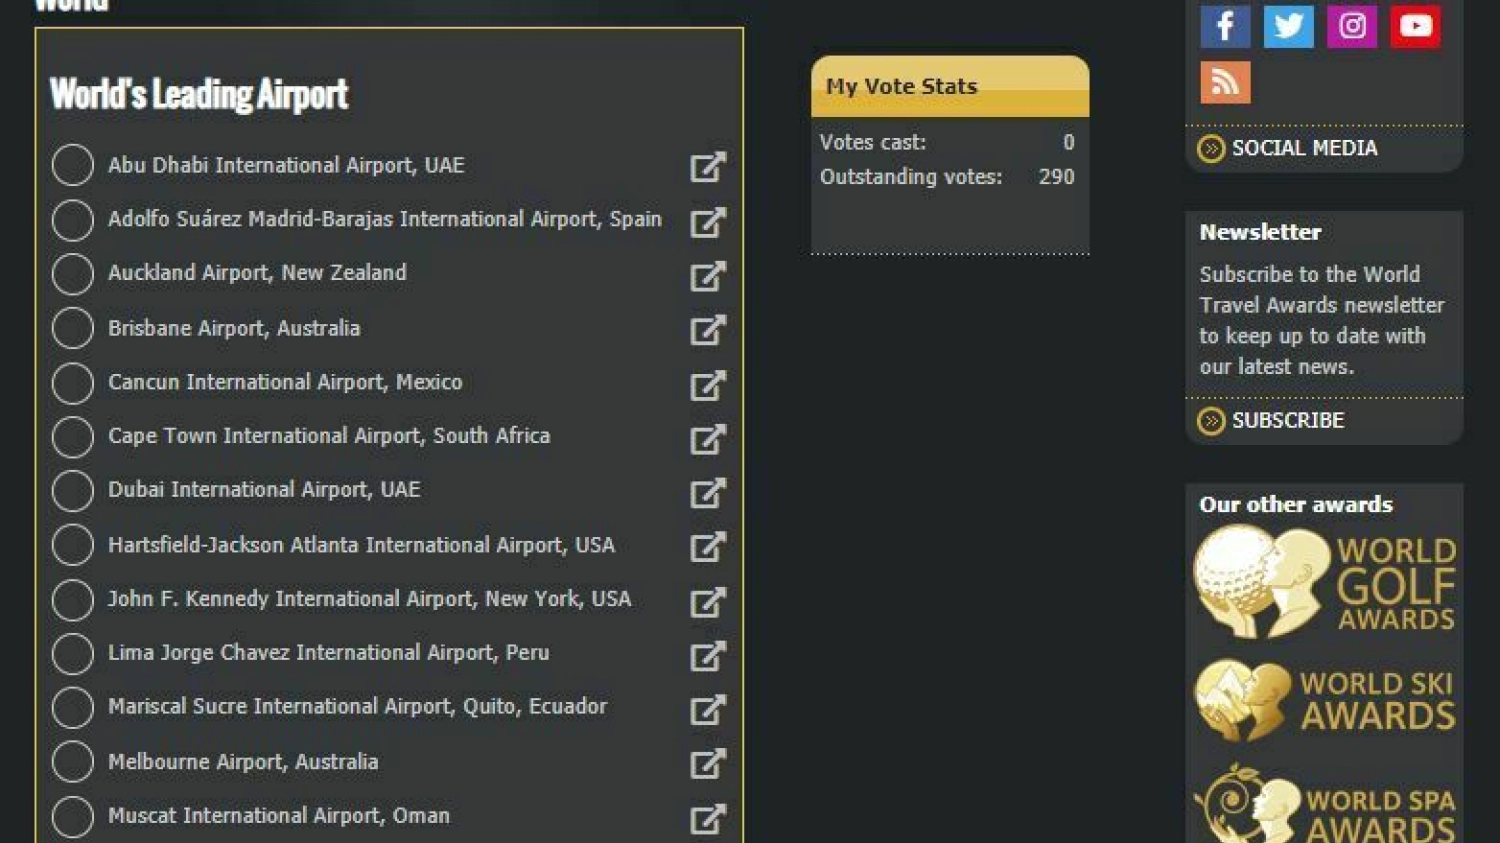This screenshot has width=1500, height=843.
Task: Click the Auckland Airport, New Zealand label
Action: 257,273
